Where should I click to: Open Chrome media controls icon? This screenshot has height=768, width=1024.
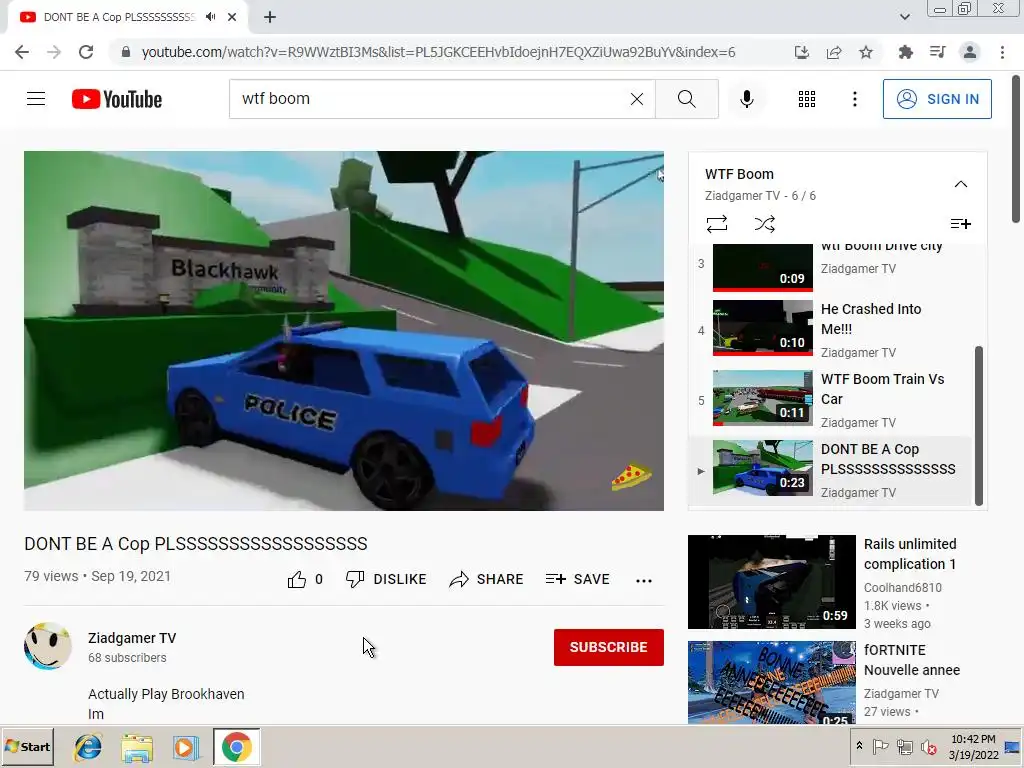coord(938,52)
